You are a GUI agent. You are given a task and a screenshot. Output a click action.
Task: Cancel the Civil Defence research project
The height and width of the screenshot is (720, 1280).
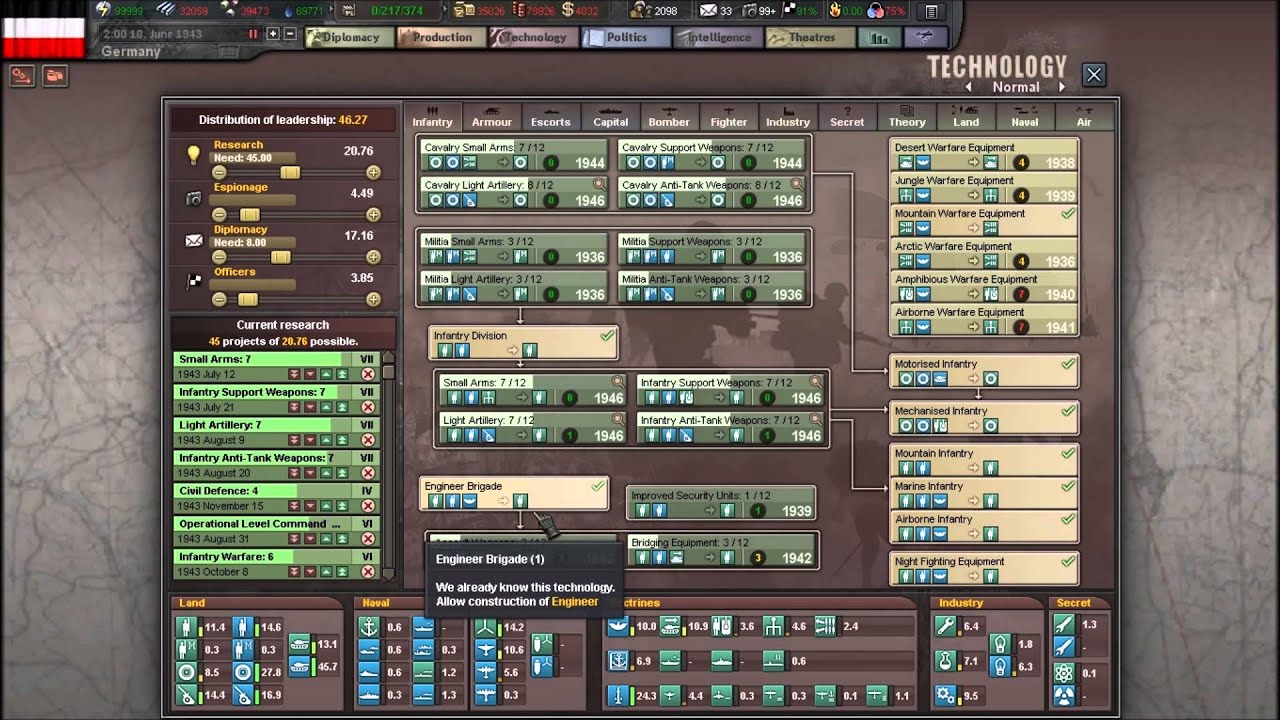[367, 506]
